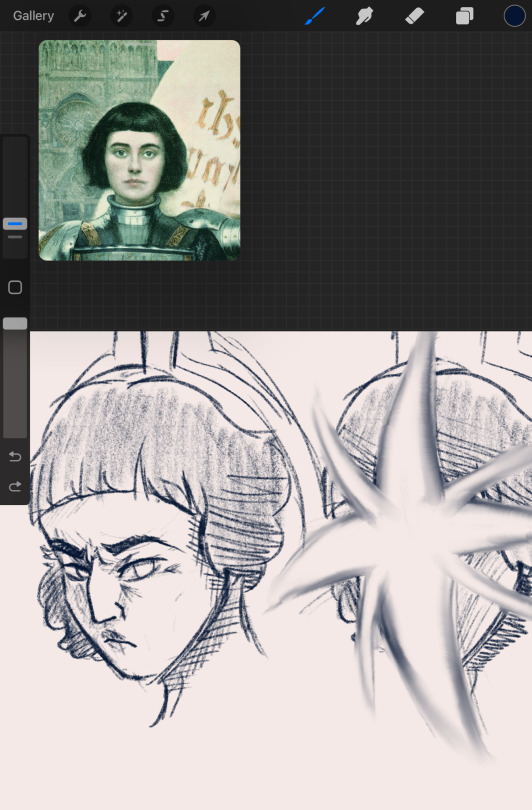
Task: Activate the Transform arrow tool
Action: 204,16
